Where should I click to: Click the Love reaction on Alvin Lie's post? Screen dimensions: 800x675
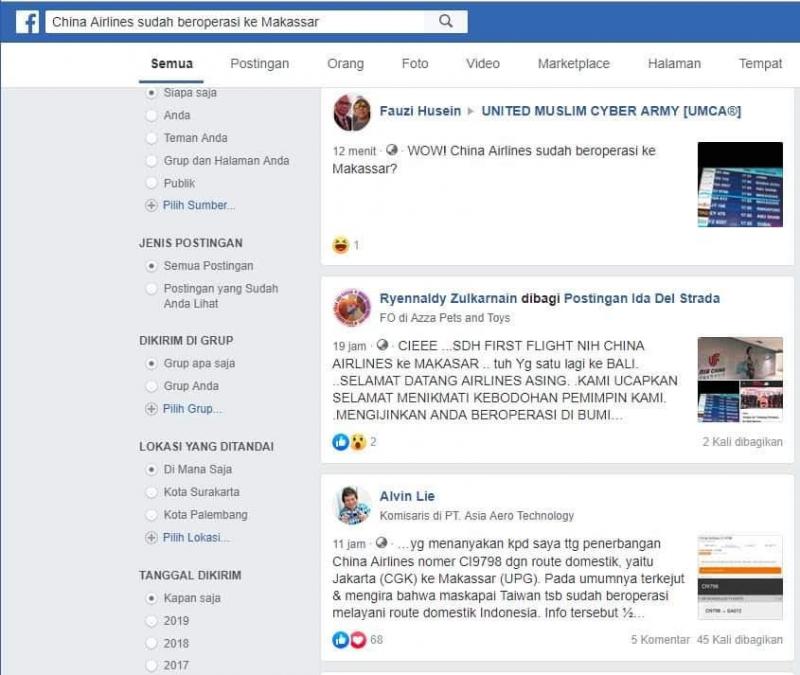[x=358, y=640]
